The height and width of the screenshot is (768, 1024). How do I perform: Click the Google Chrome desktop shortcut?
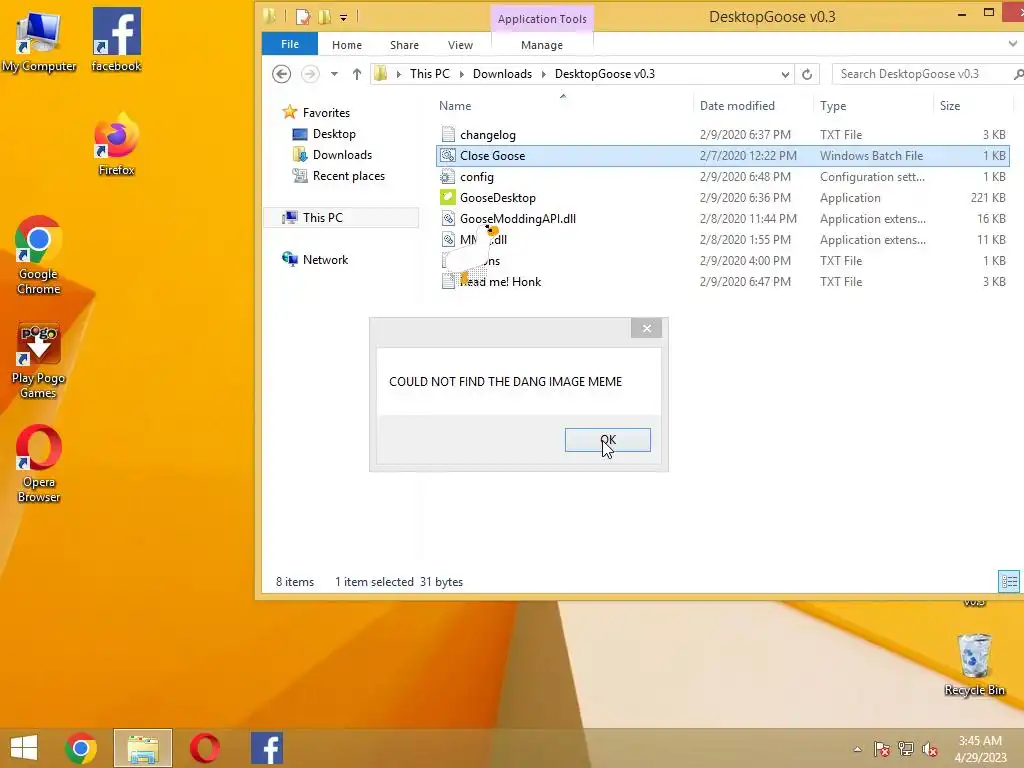[39, 256]
